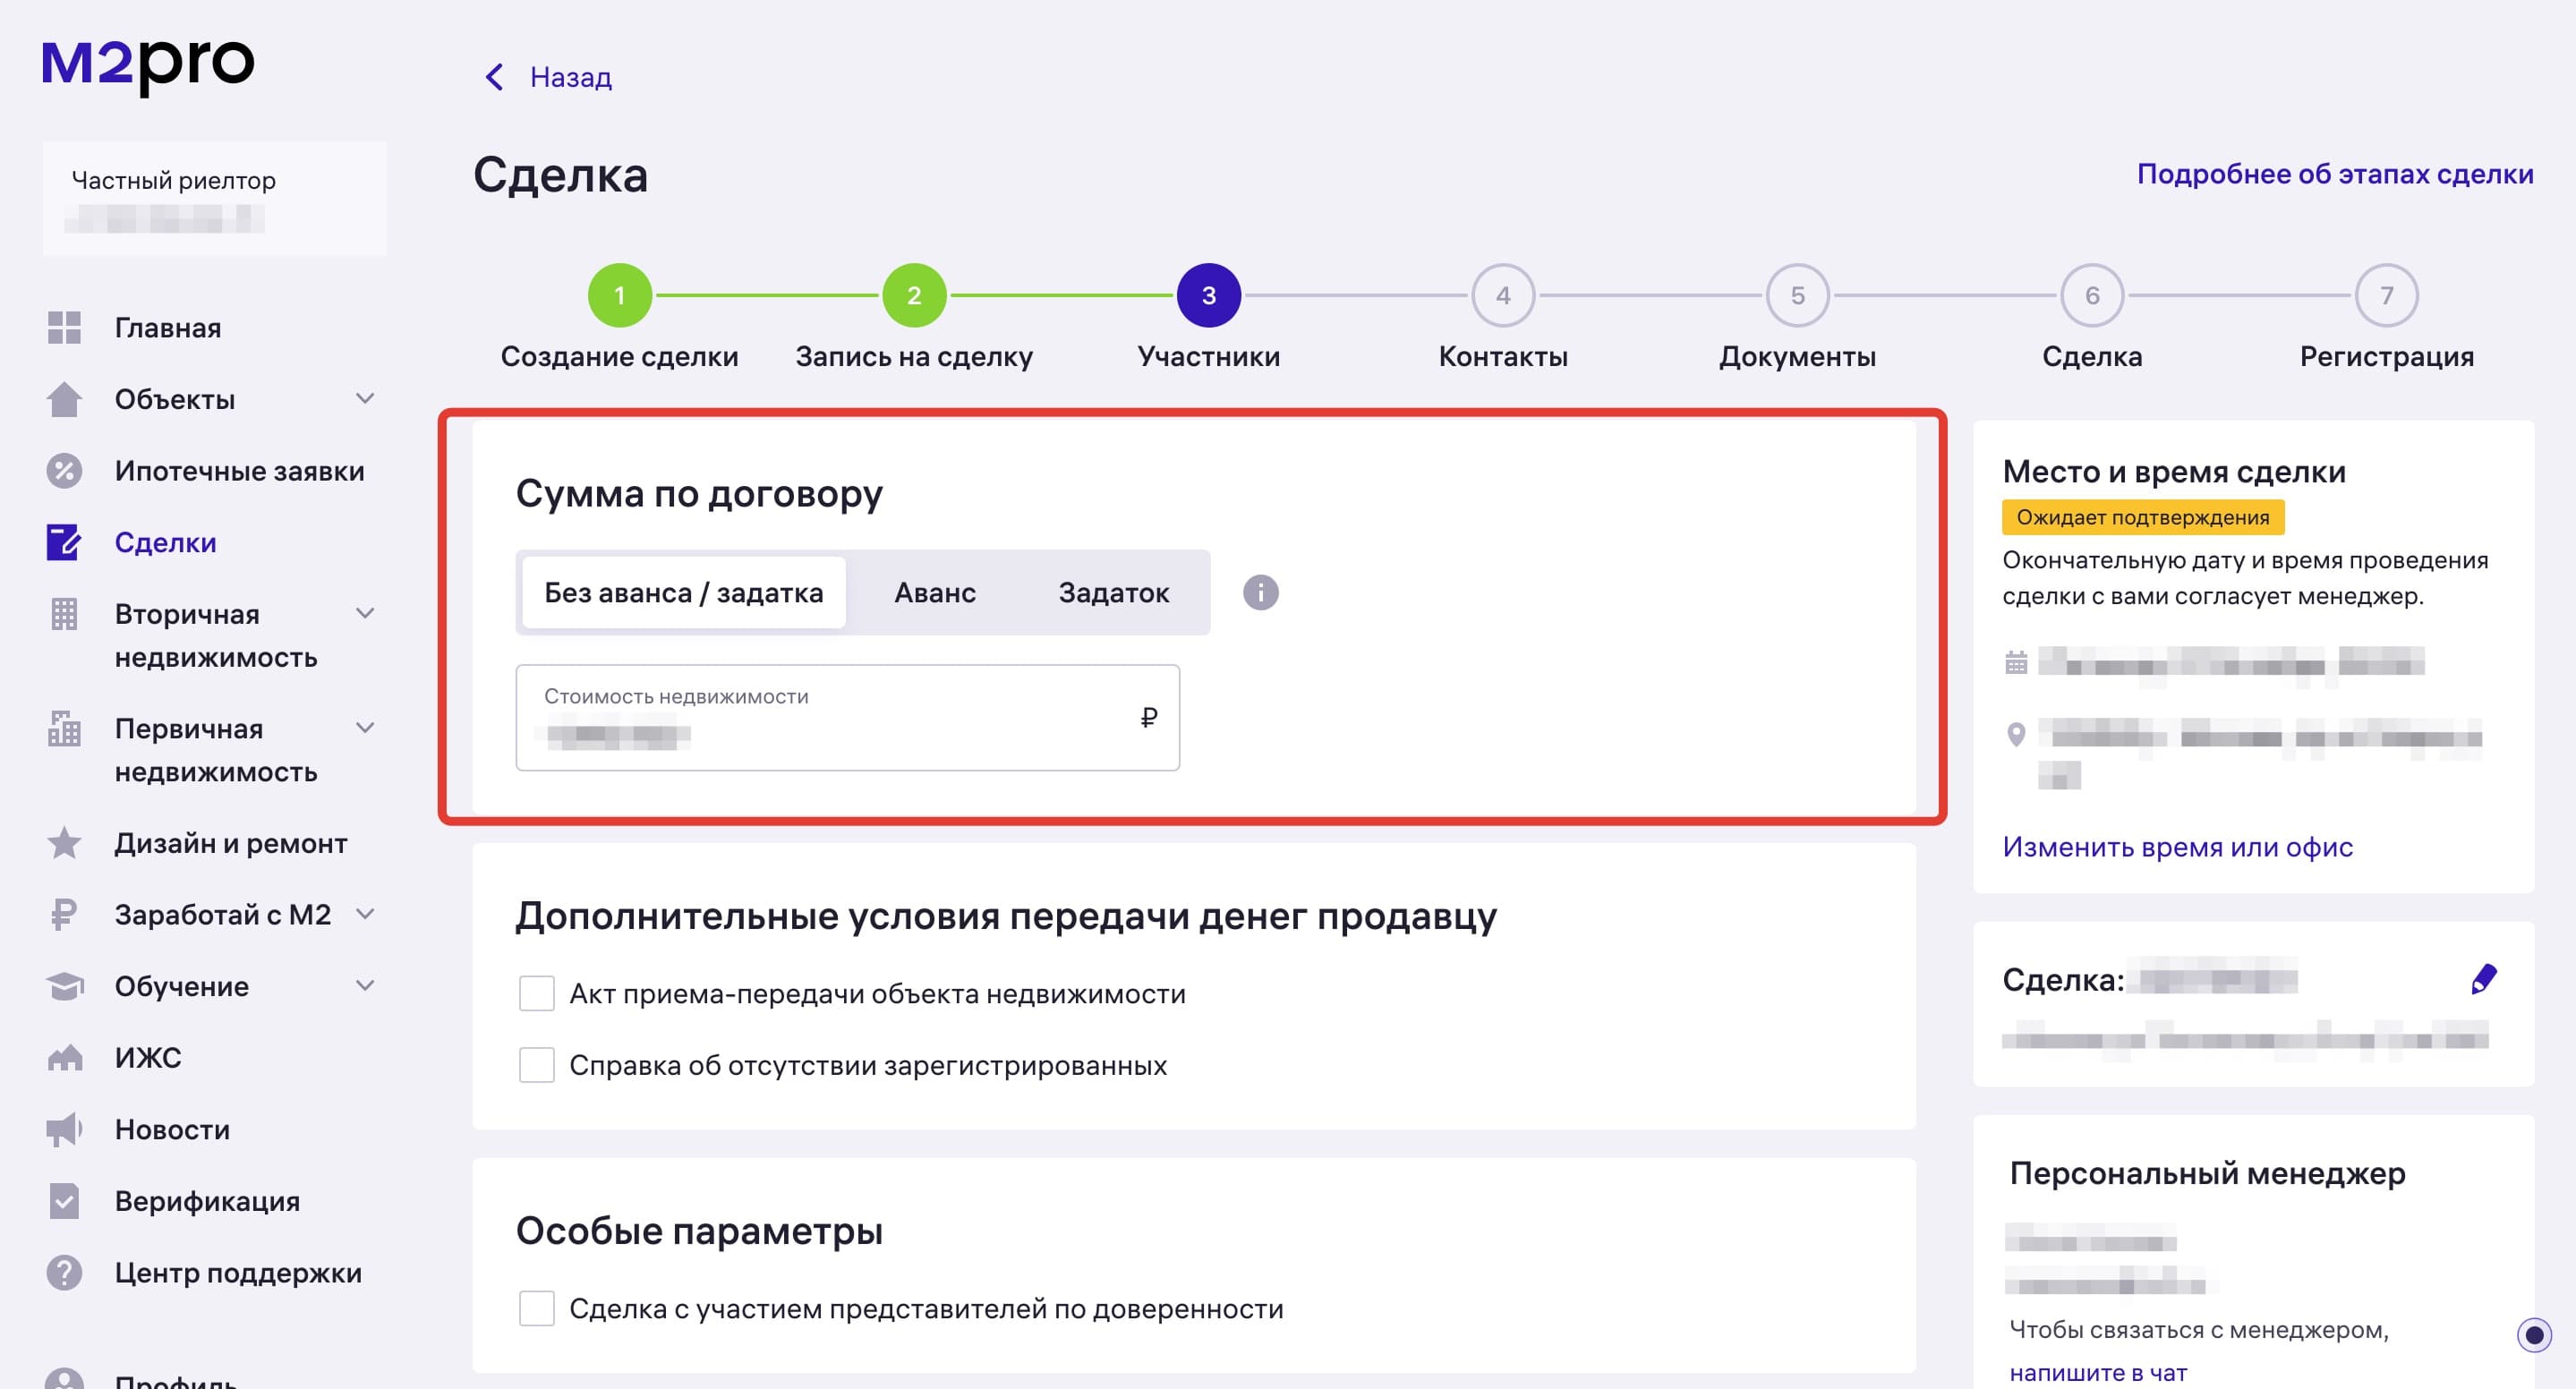The height and width of the screenshot is (1389, 2576).
Task: Click the Заработай с М2 ruble icon
Action: tap(64, 915)
